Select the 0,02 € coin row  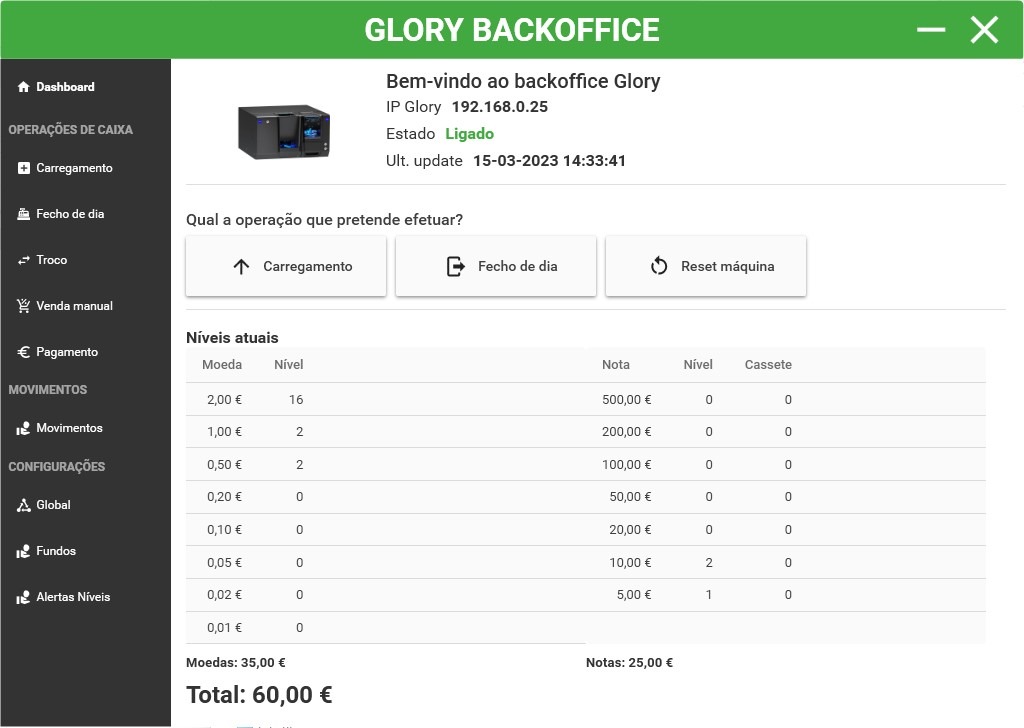[x=385, y=595]
